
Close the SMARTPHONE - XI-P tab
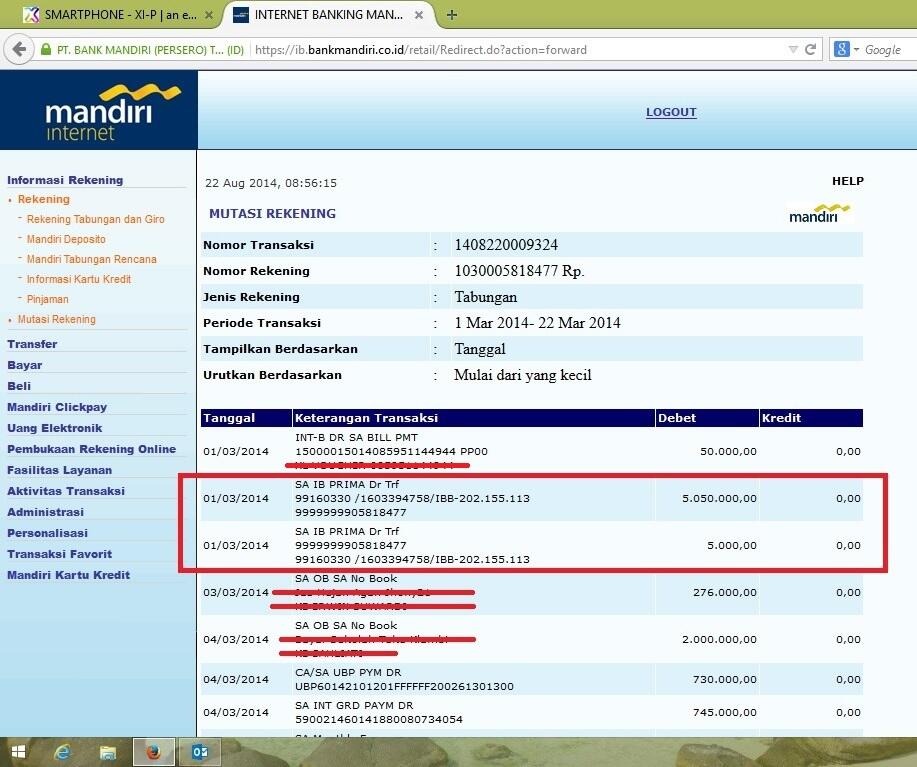pyautogui.click(x=209, y=15)
